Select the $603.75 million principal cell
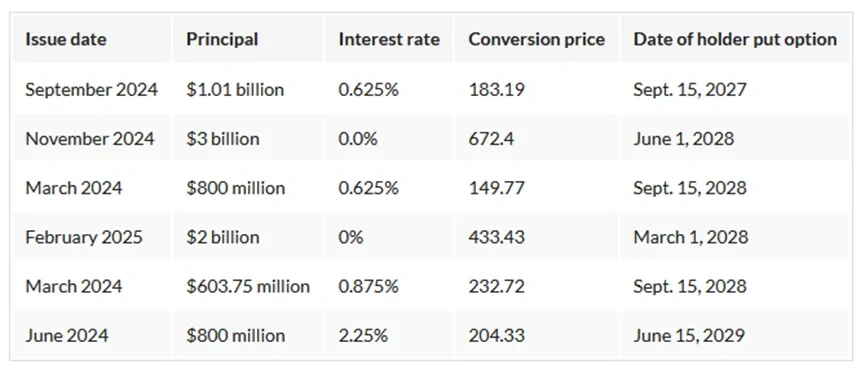865x378 pixels. click(x=248, y=286)
